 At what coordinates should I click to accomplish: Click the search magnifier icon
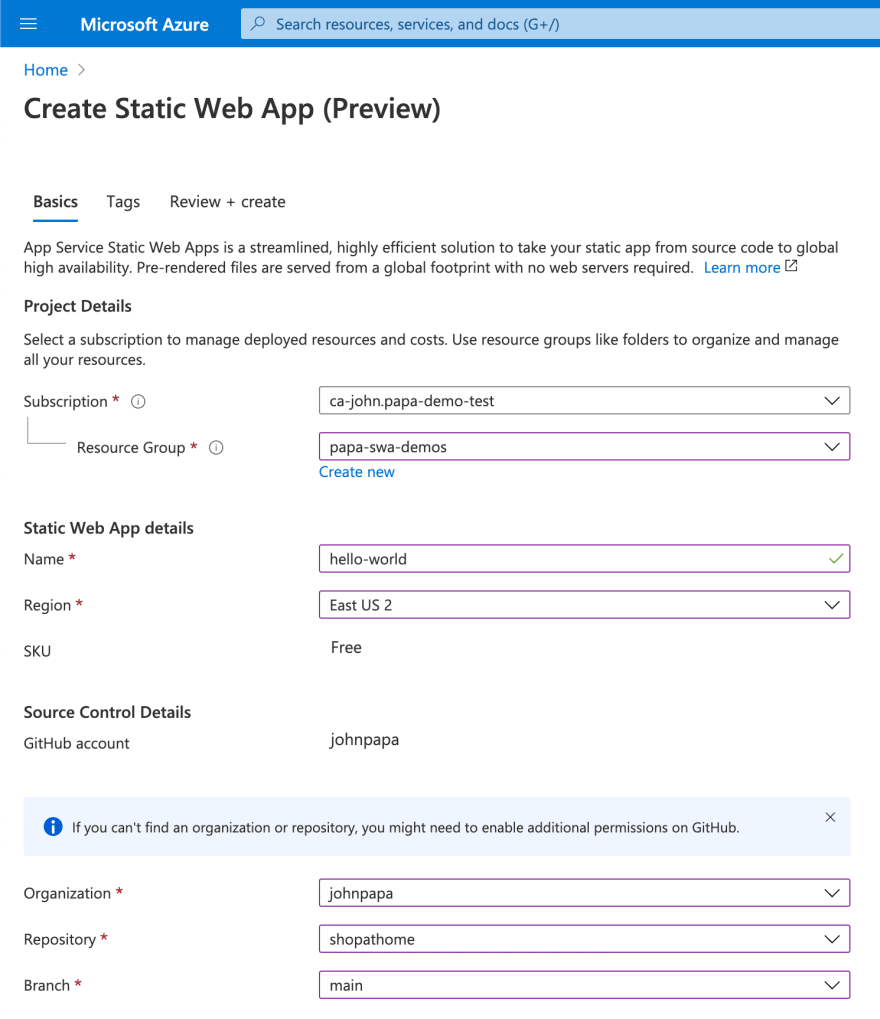258,24
